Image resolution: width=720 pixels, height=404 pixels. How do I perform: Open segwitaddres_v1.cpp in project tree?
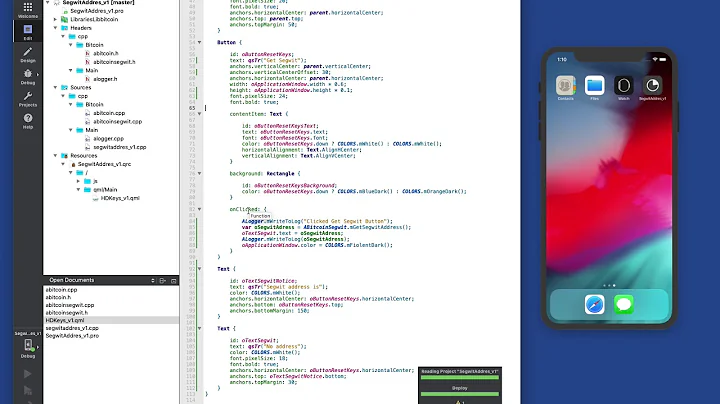pyautogui.click(x=119, y=147)
